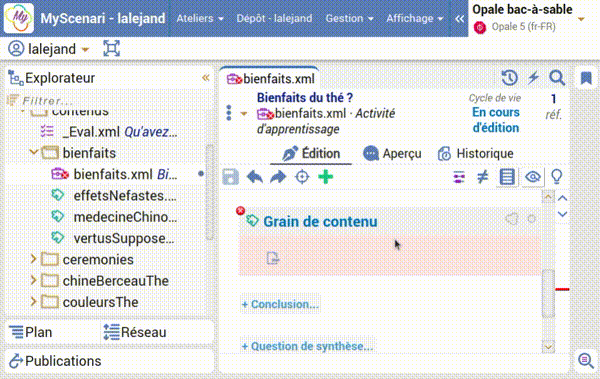Expand the ceremonies folder
Screen dimensions: 600x379
click(33, 259)
